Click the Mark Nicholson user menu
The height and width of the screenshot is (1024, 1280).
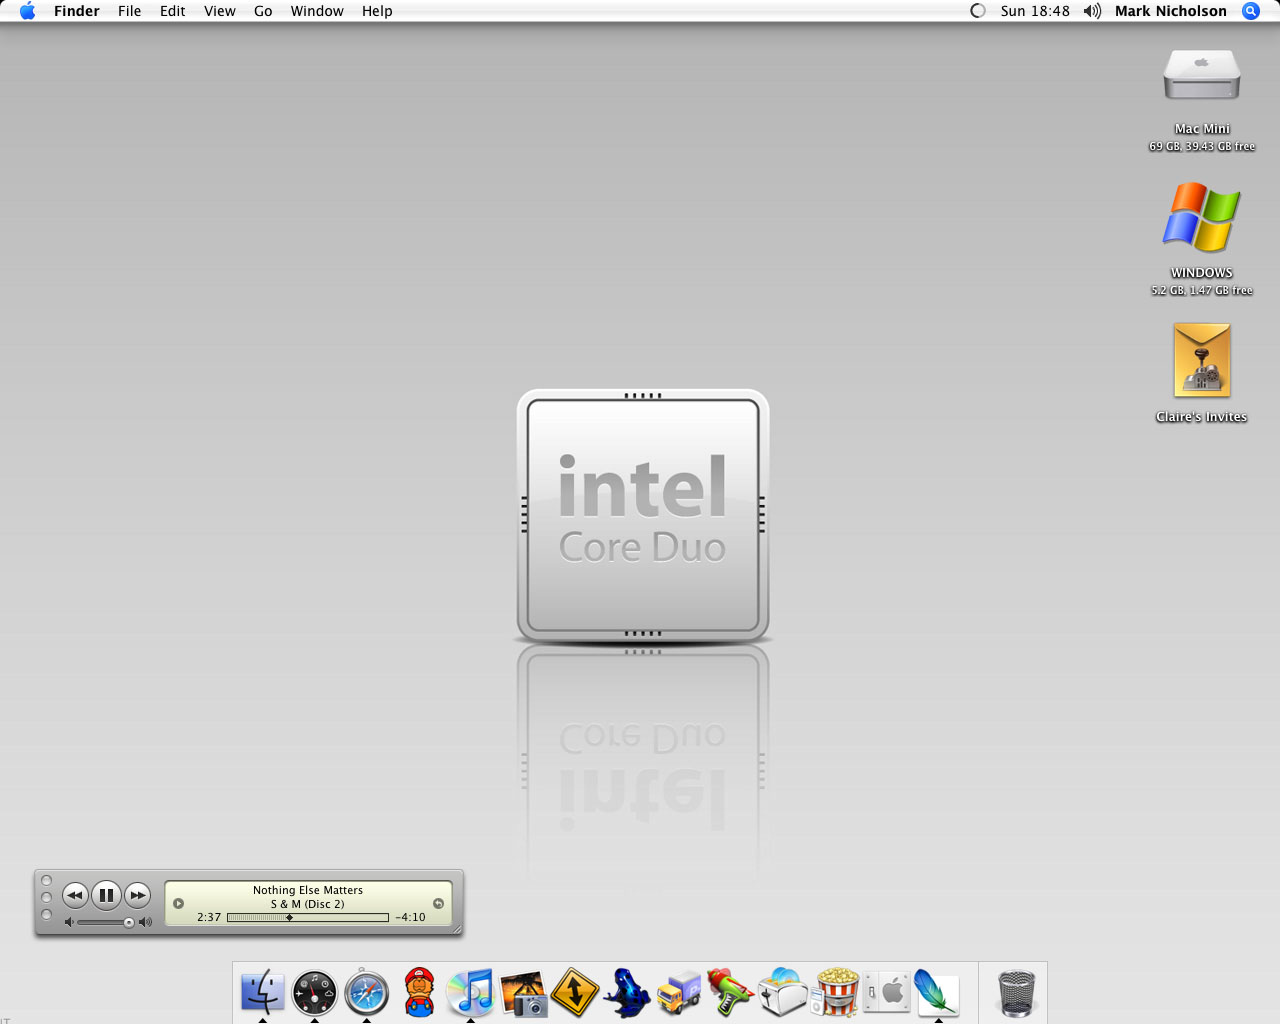tap(1171, 11)
